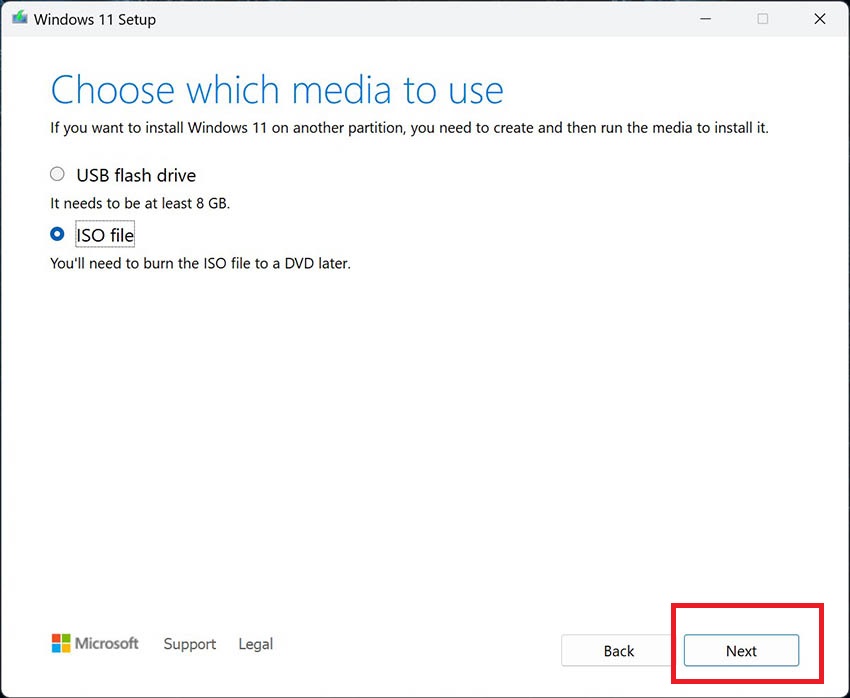Open the Support link

click(x=189, y=644)
